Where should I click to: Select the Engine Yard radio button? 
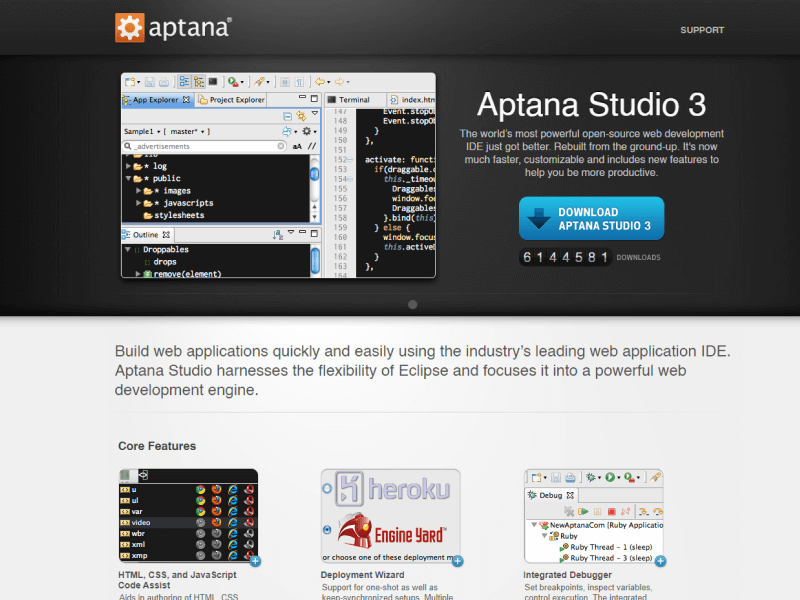tap(327, 530)
